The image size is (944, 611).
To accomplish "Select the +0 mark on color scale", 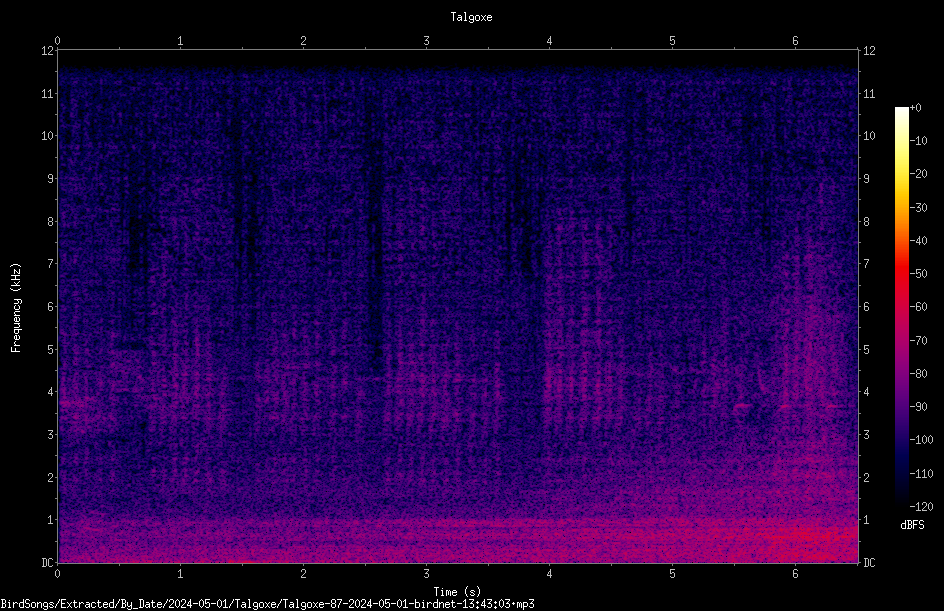I will [x=915, y=108].
